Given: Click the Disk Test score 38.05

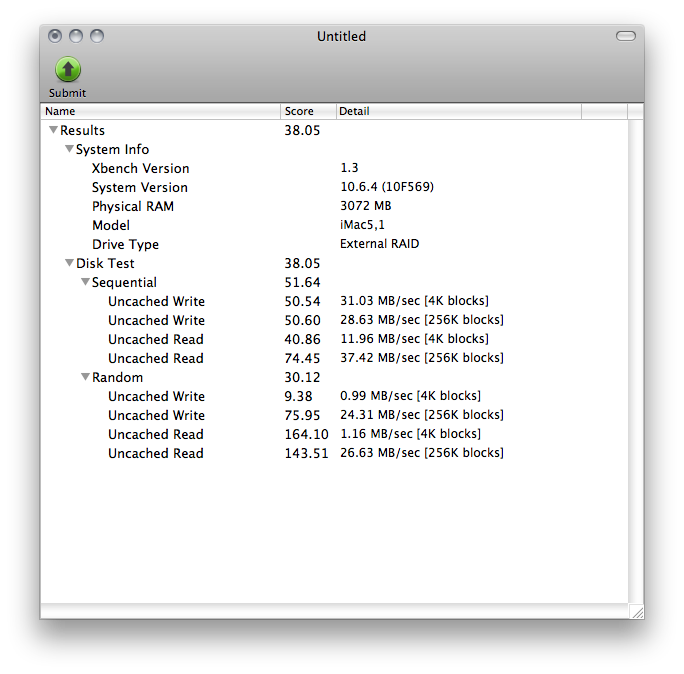Looking at the screenshot, I should [302, 263].
